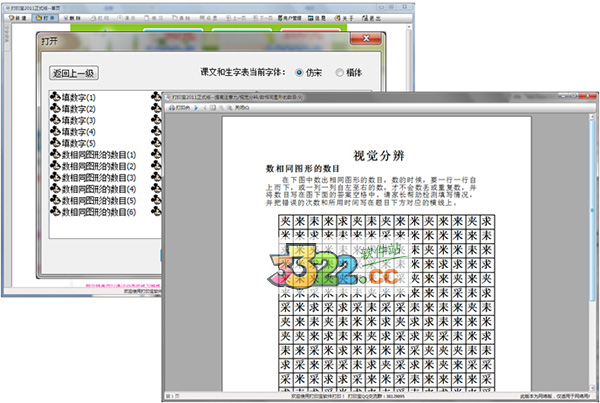This screenshot has height=403, width=600.
Task: Open 数相同图形的数目(6) item
Action: click(x=110, y=212)
